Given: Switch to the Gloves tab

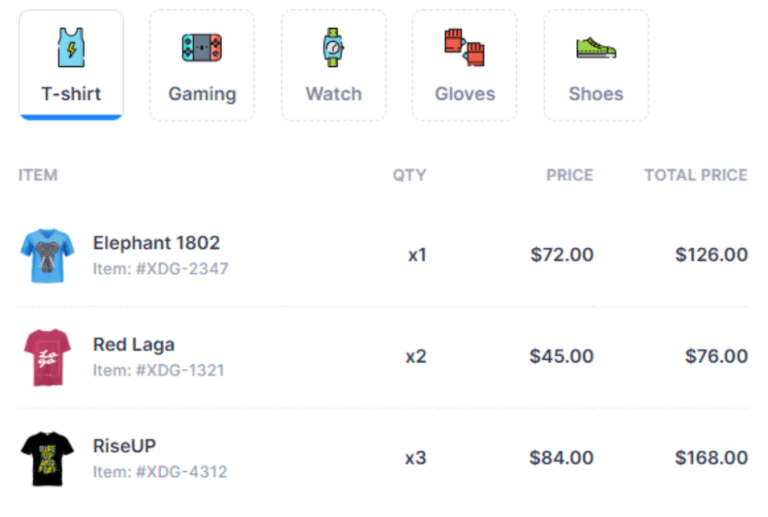Looking at the screenshot, I should [464, 94].
